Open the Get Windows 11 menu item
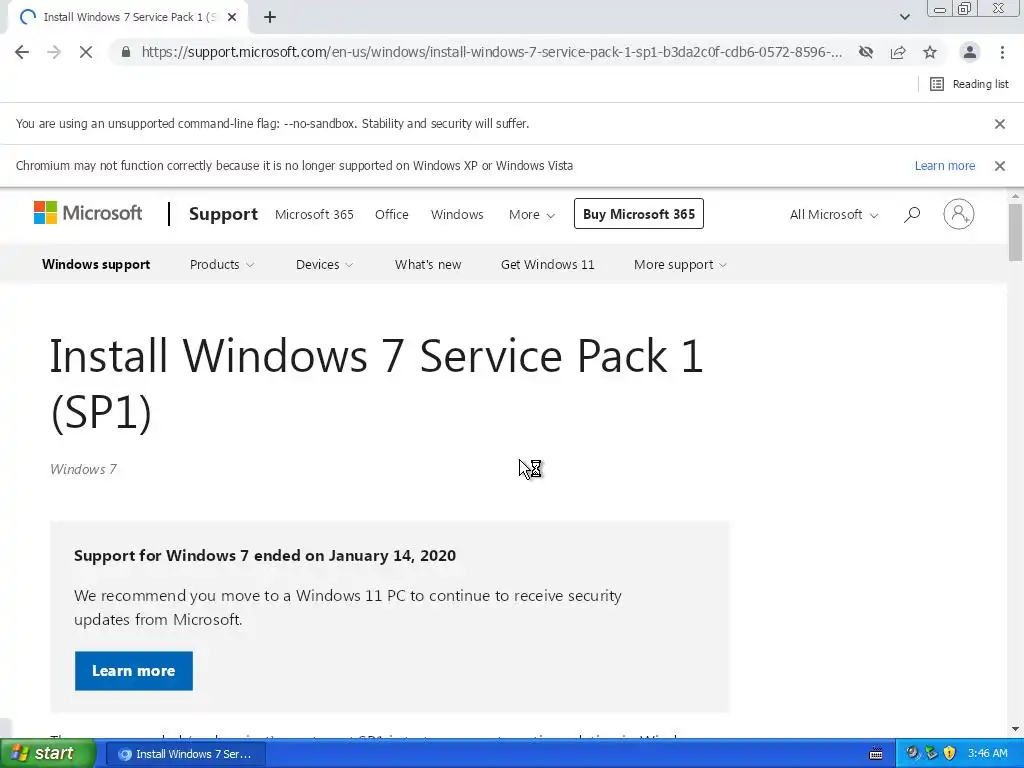 (547, 264)
